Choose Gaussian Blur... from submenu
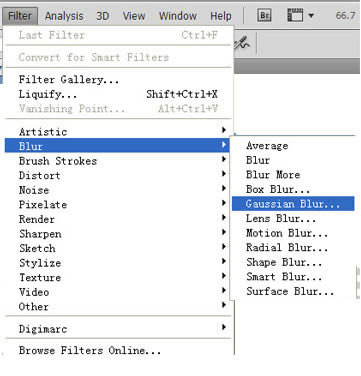 [293, 204]
